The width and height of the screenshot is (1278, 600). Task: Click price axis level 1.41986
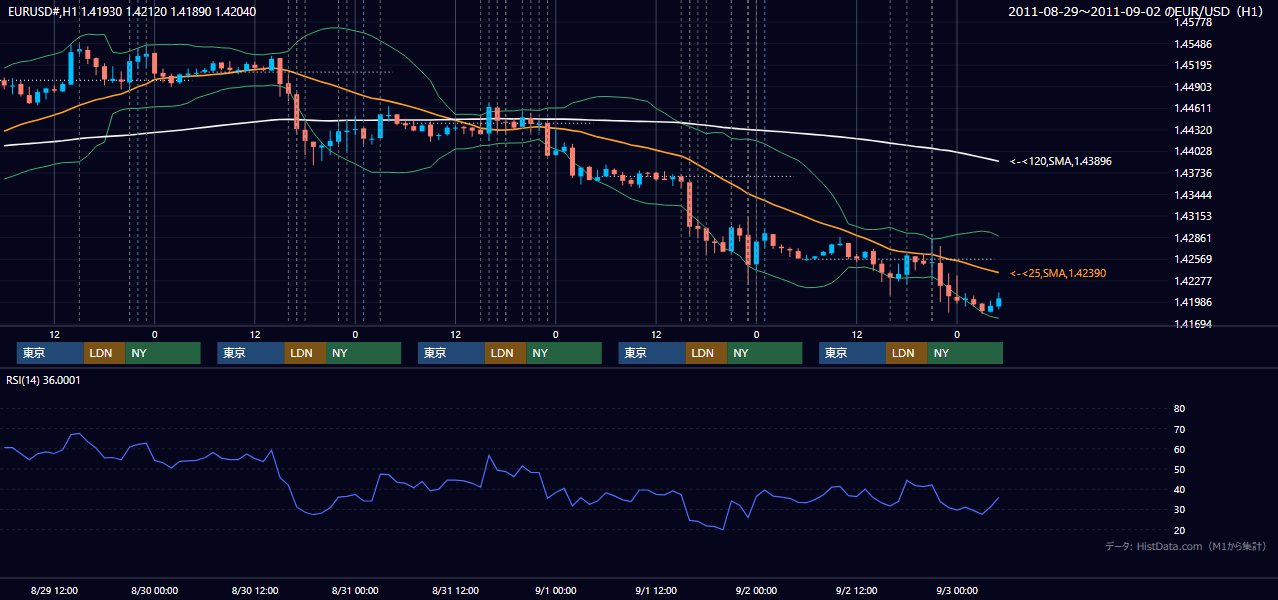coord(1192,303)
